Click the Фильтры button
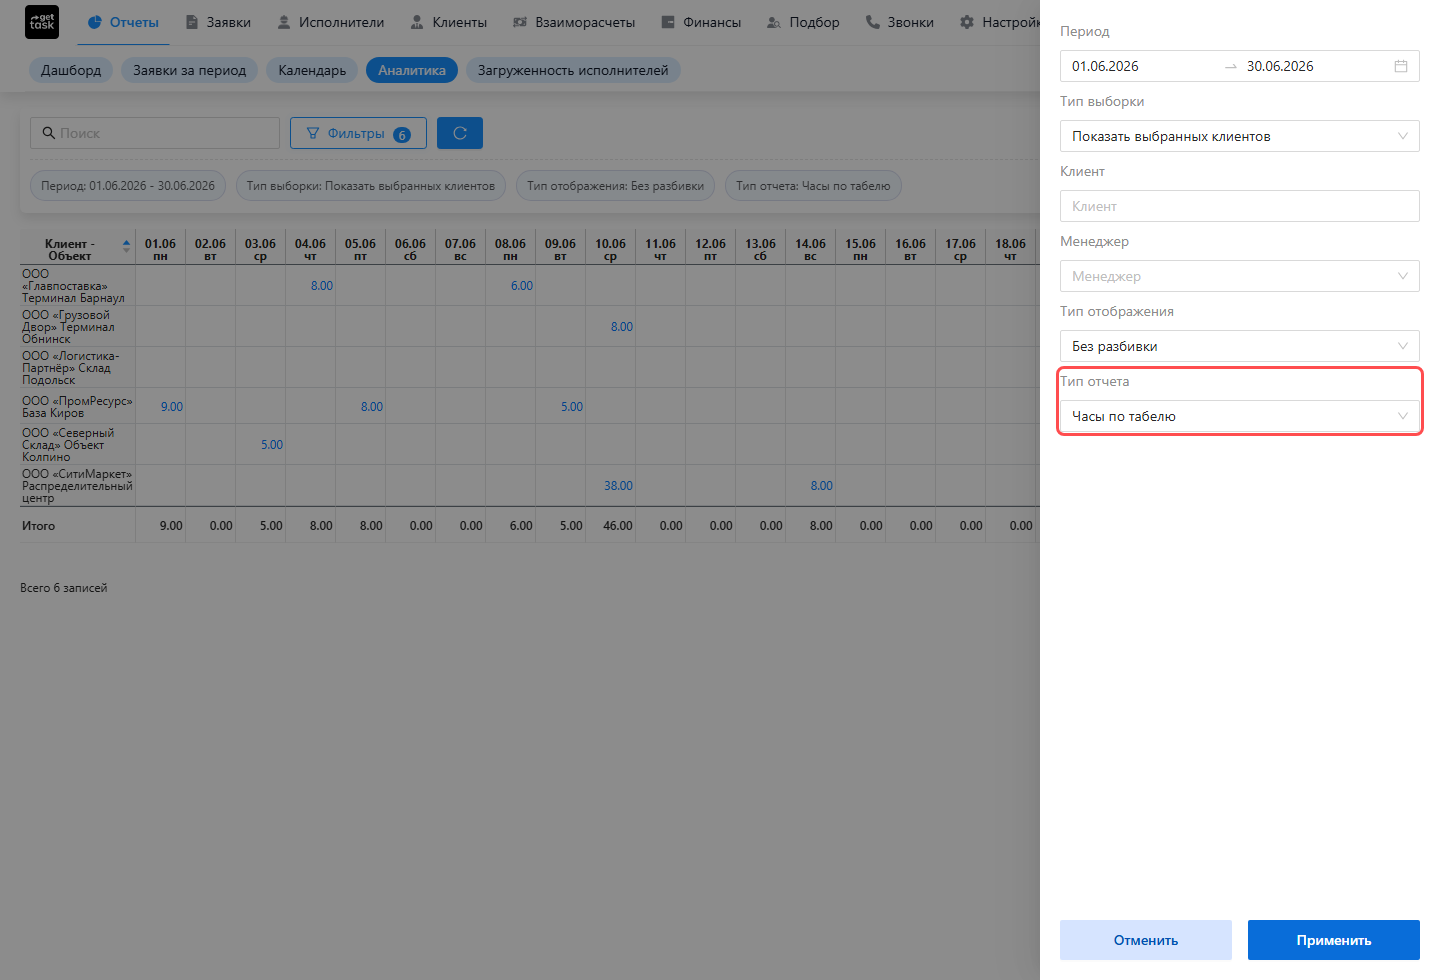Viewport: 1440px width, 980px height. (x=358, y=133)
